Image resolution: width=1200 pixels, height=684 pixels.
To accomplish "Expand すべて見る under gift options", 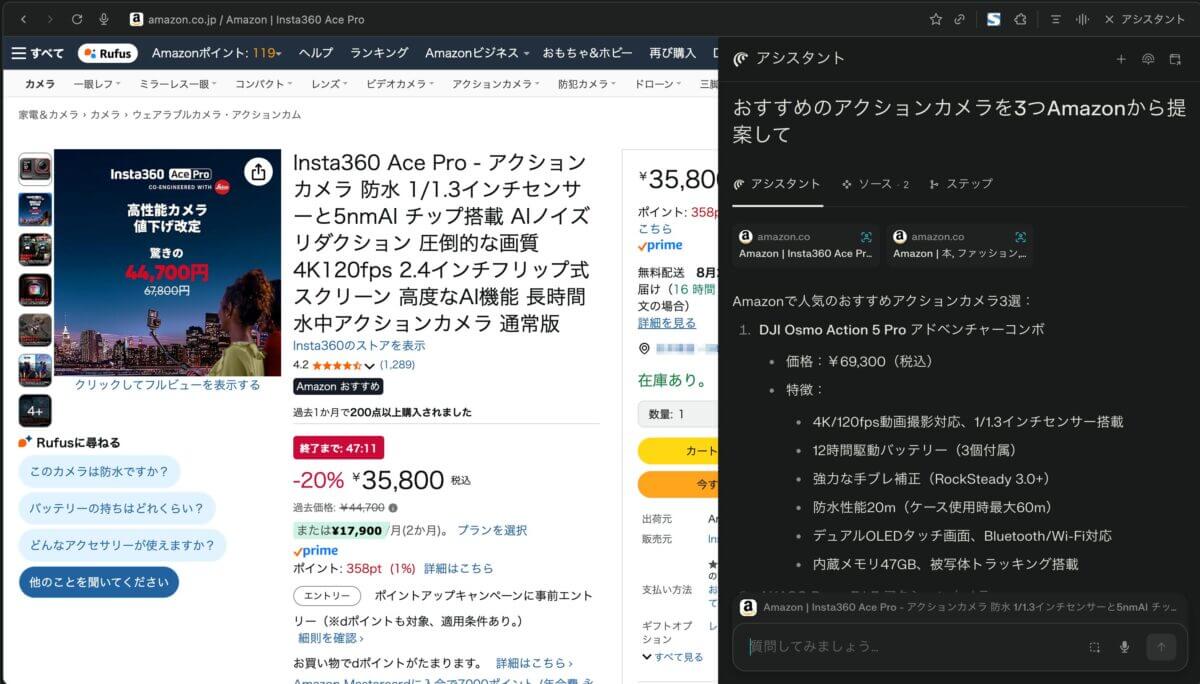I will 673,657.
